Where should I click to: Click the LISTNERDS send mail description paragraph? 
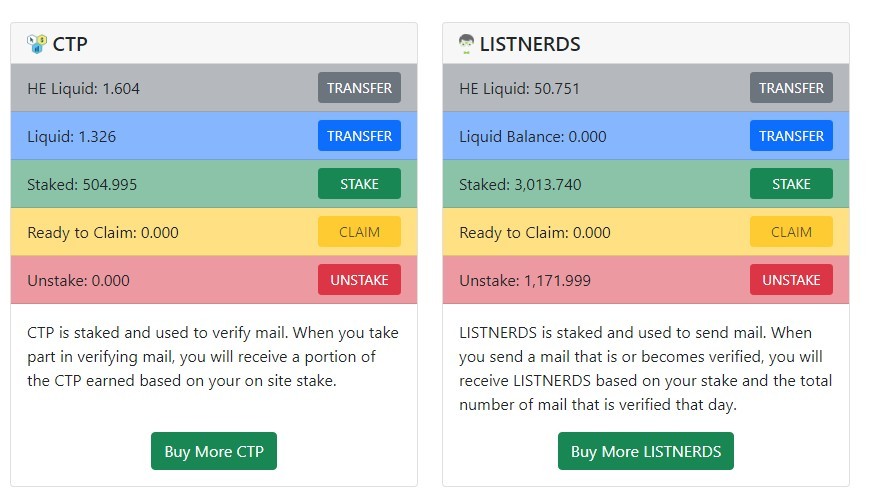[646, 368]
